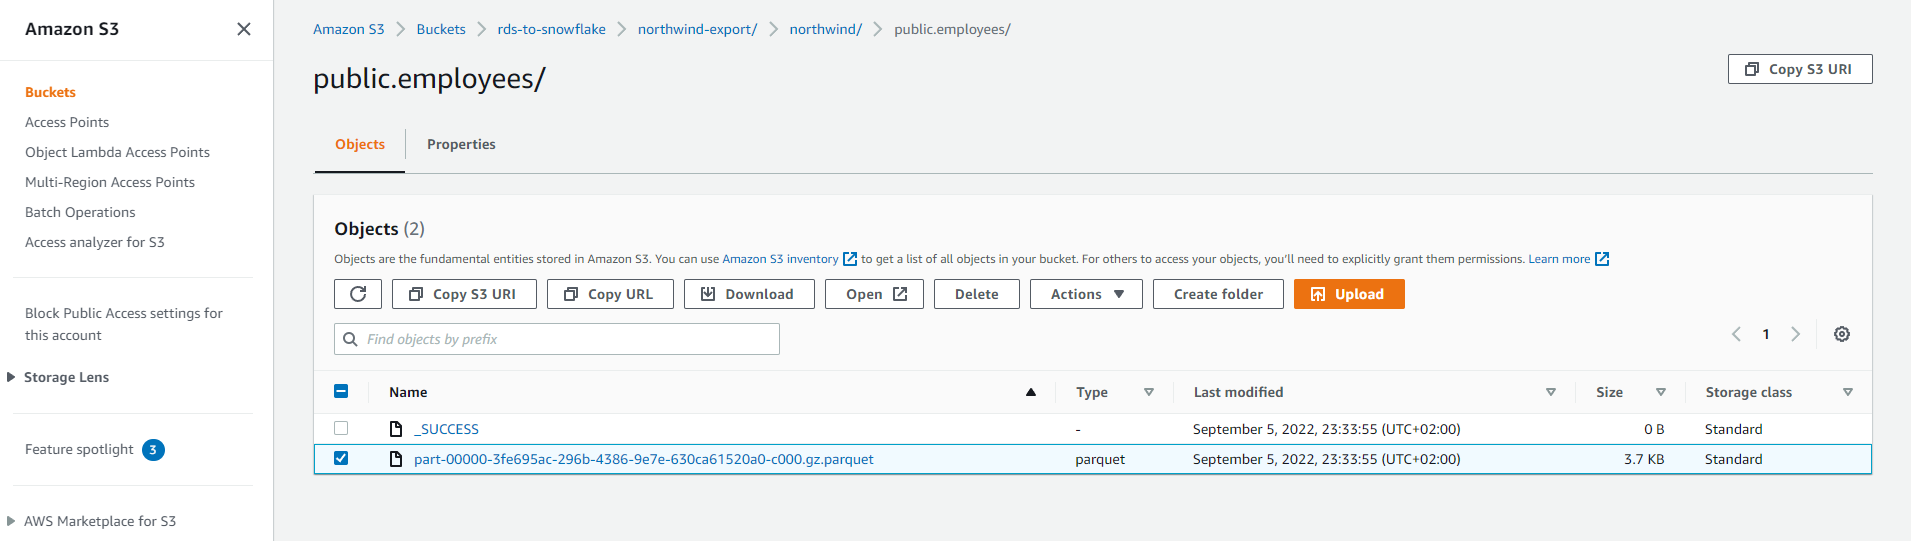Image resolution: width=1911 pixels, height=541 pixels.
Task: Click the parquet type cell
Action: [x=1100, y=459]
